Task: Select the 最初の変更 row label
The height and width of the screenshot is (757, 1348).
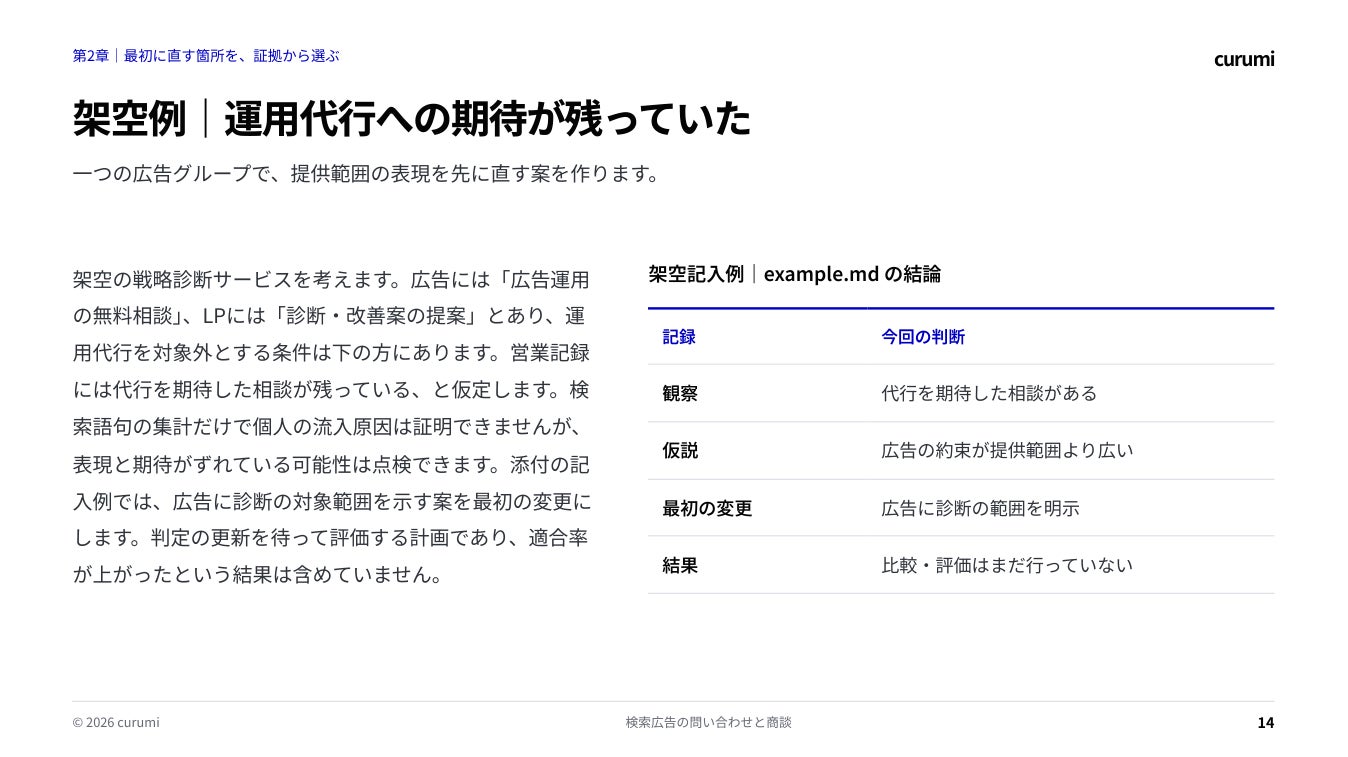Action: pos(707,508)
